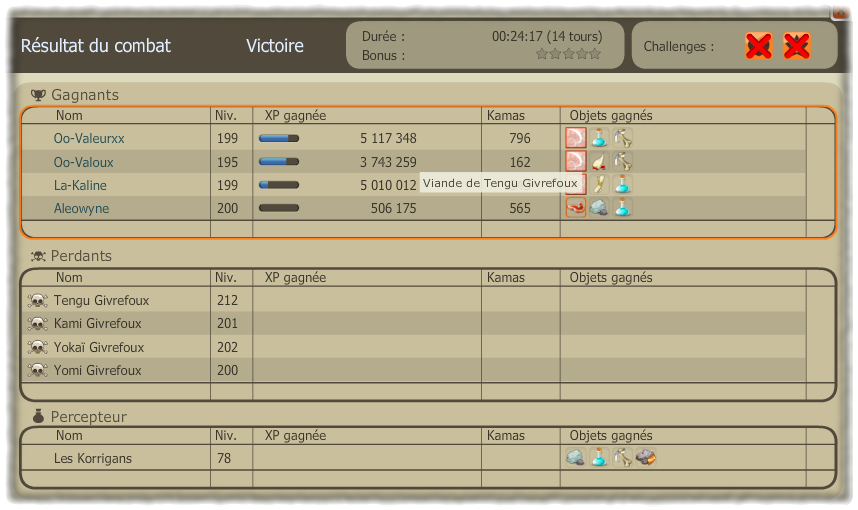Click the XP value 5 010 012
Screen dimensions: 858x510
(x=388, y=186)
